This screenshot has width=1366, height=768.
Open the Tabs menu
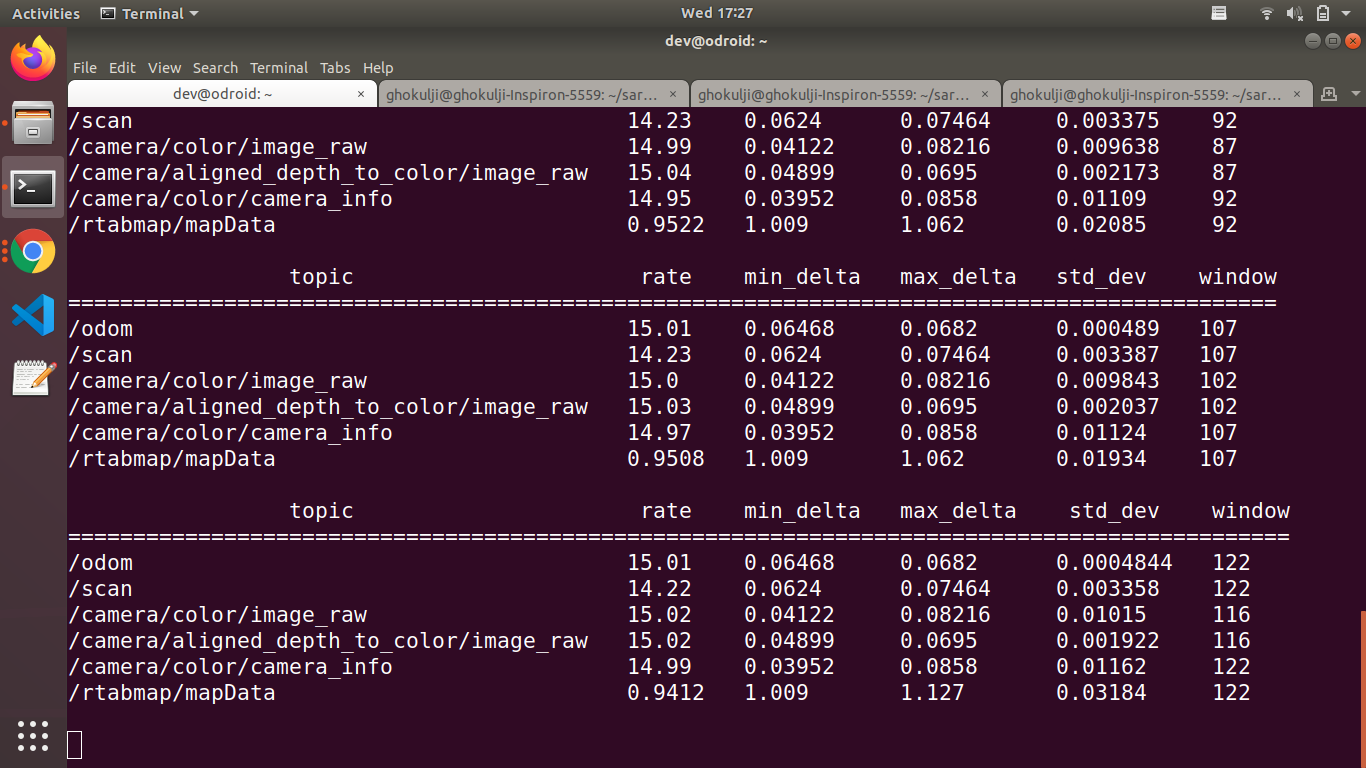coord(335,68)
